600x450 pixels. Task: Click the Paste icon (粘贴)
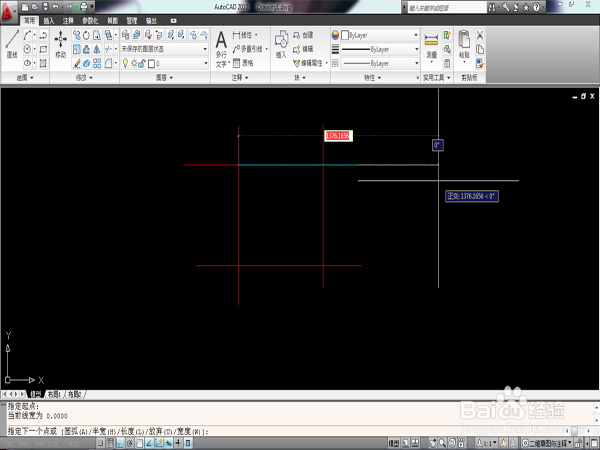(464, 44)
